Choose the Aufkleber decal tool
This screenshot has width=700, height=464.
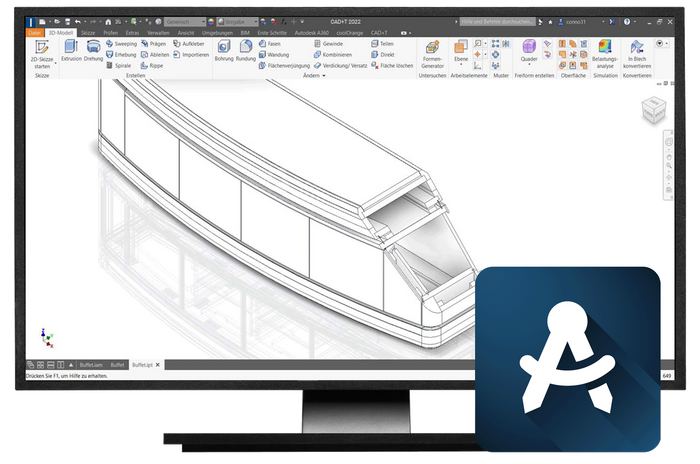coord(189,44)
